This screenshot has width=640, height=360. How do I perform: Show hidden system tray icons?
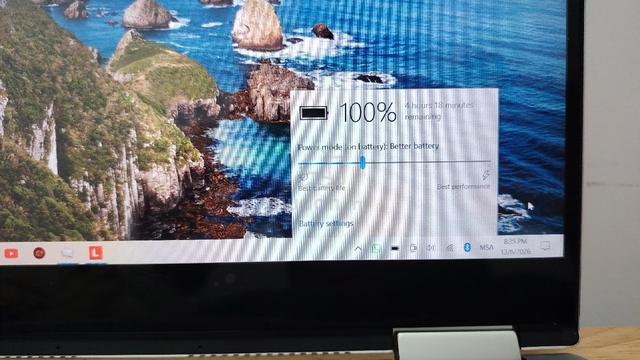(358, 248)
